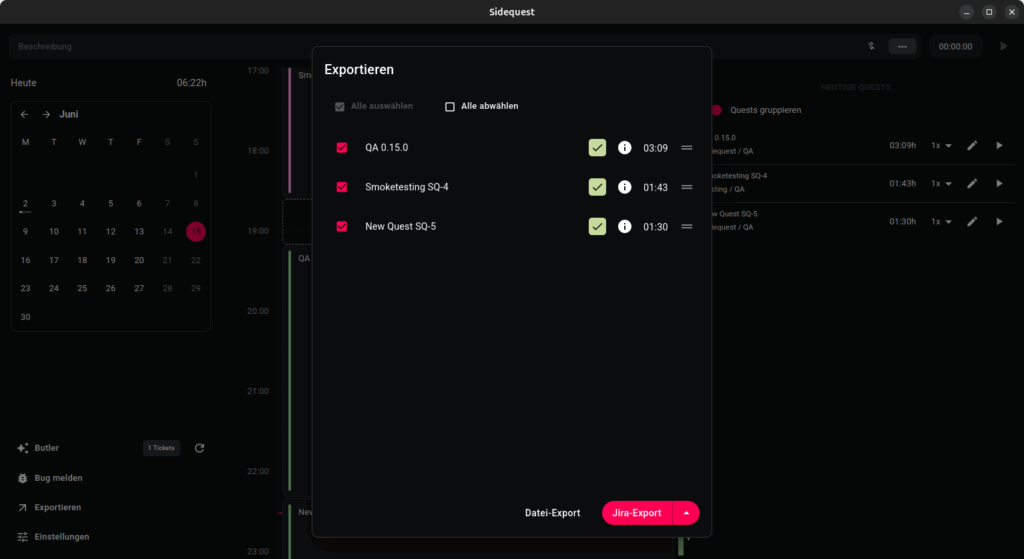Click the edit pencil for the 03:09h quest
The height and width of the screenshot is (559, 1024).
pyautogui.click(x=972, y=145)
